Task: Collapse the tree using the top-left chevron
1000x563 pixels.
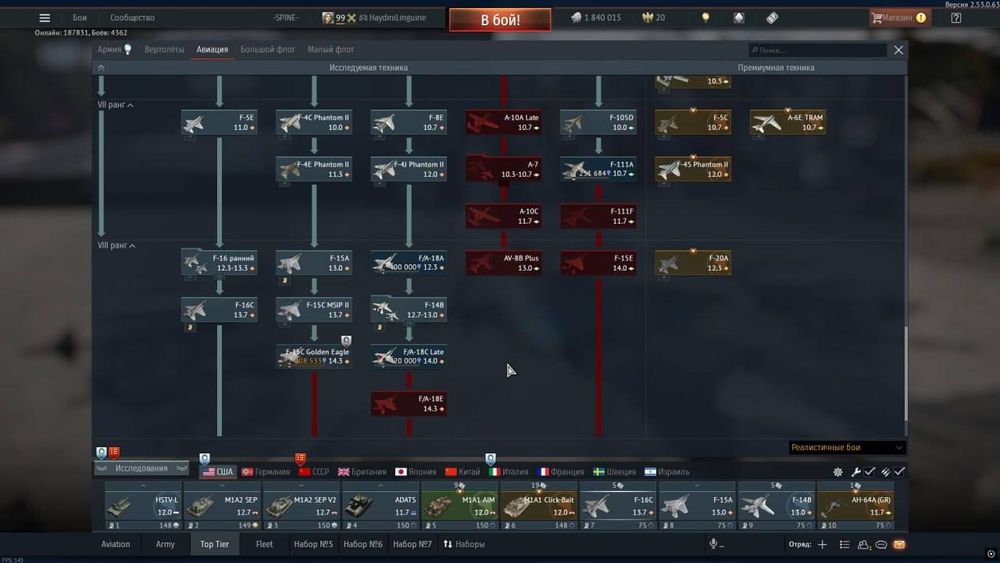Action: tap(101, 68)
